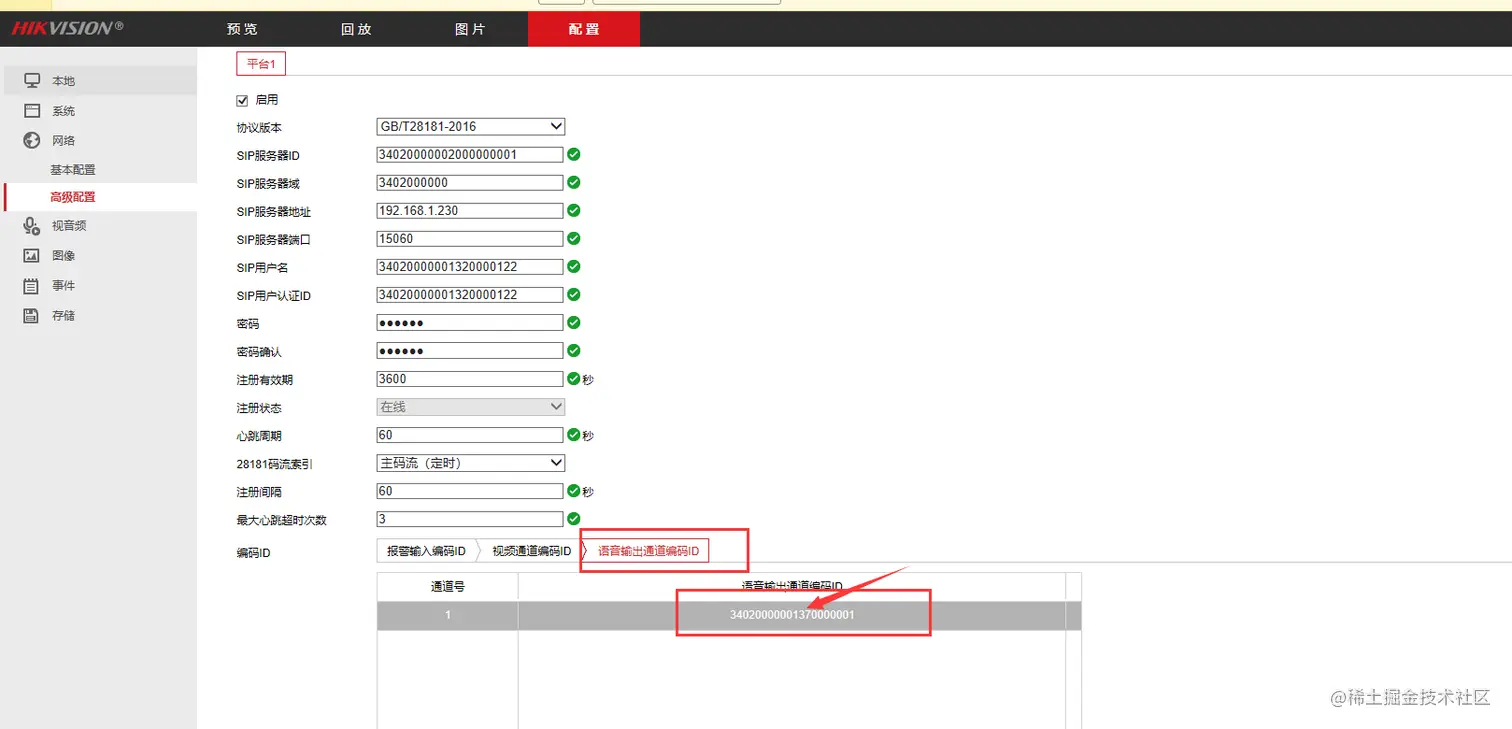Image resolution: width=1512 pixels, height=729 pixels.
Task: Click the 心跳周期 input field
Action: (470, 435)
